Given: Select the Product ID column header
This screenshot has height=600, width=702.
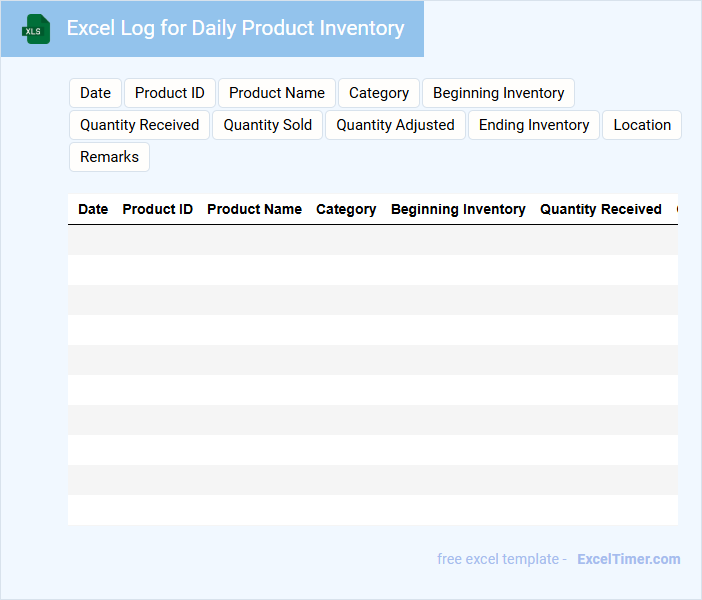Looking at the screenshot, I should [157, 209].
